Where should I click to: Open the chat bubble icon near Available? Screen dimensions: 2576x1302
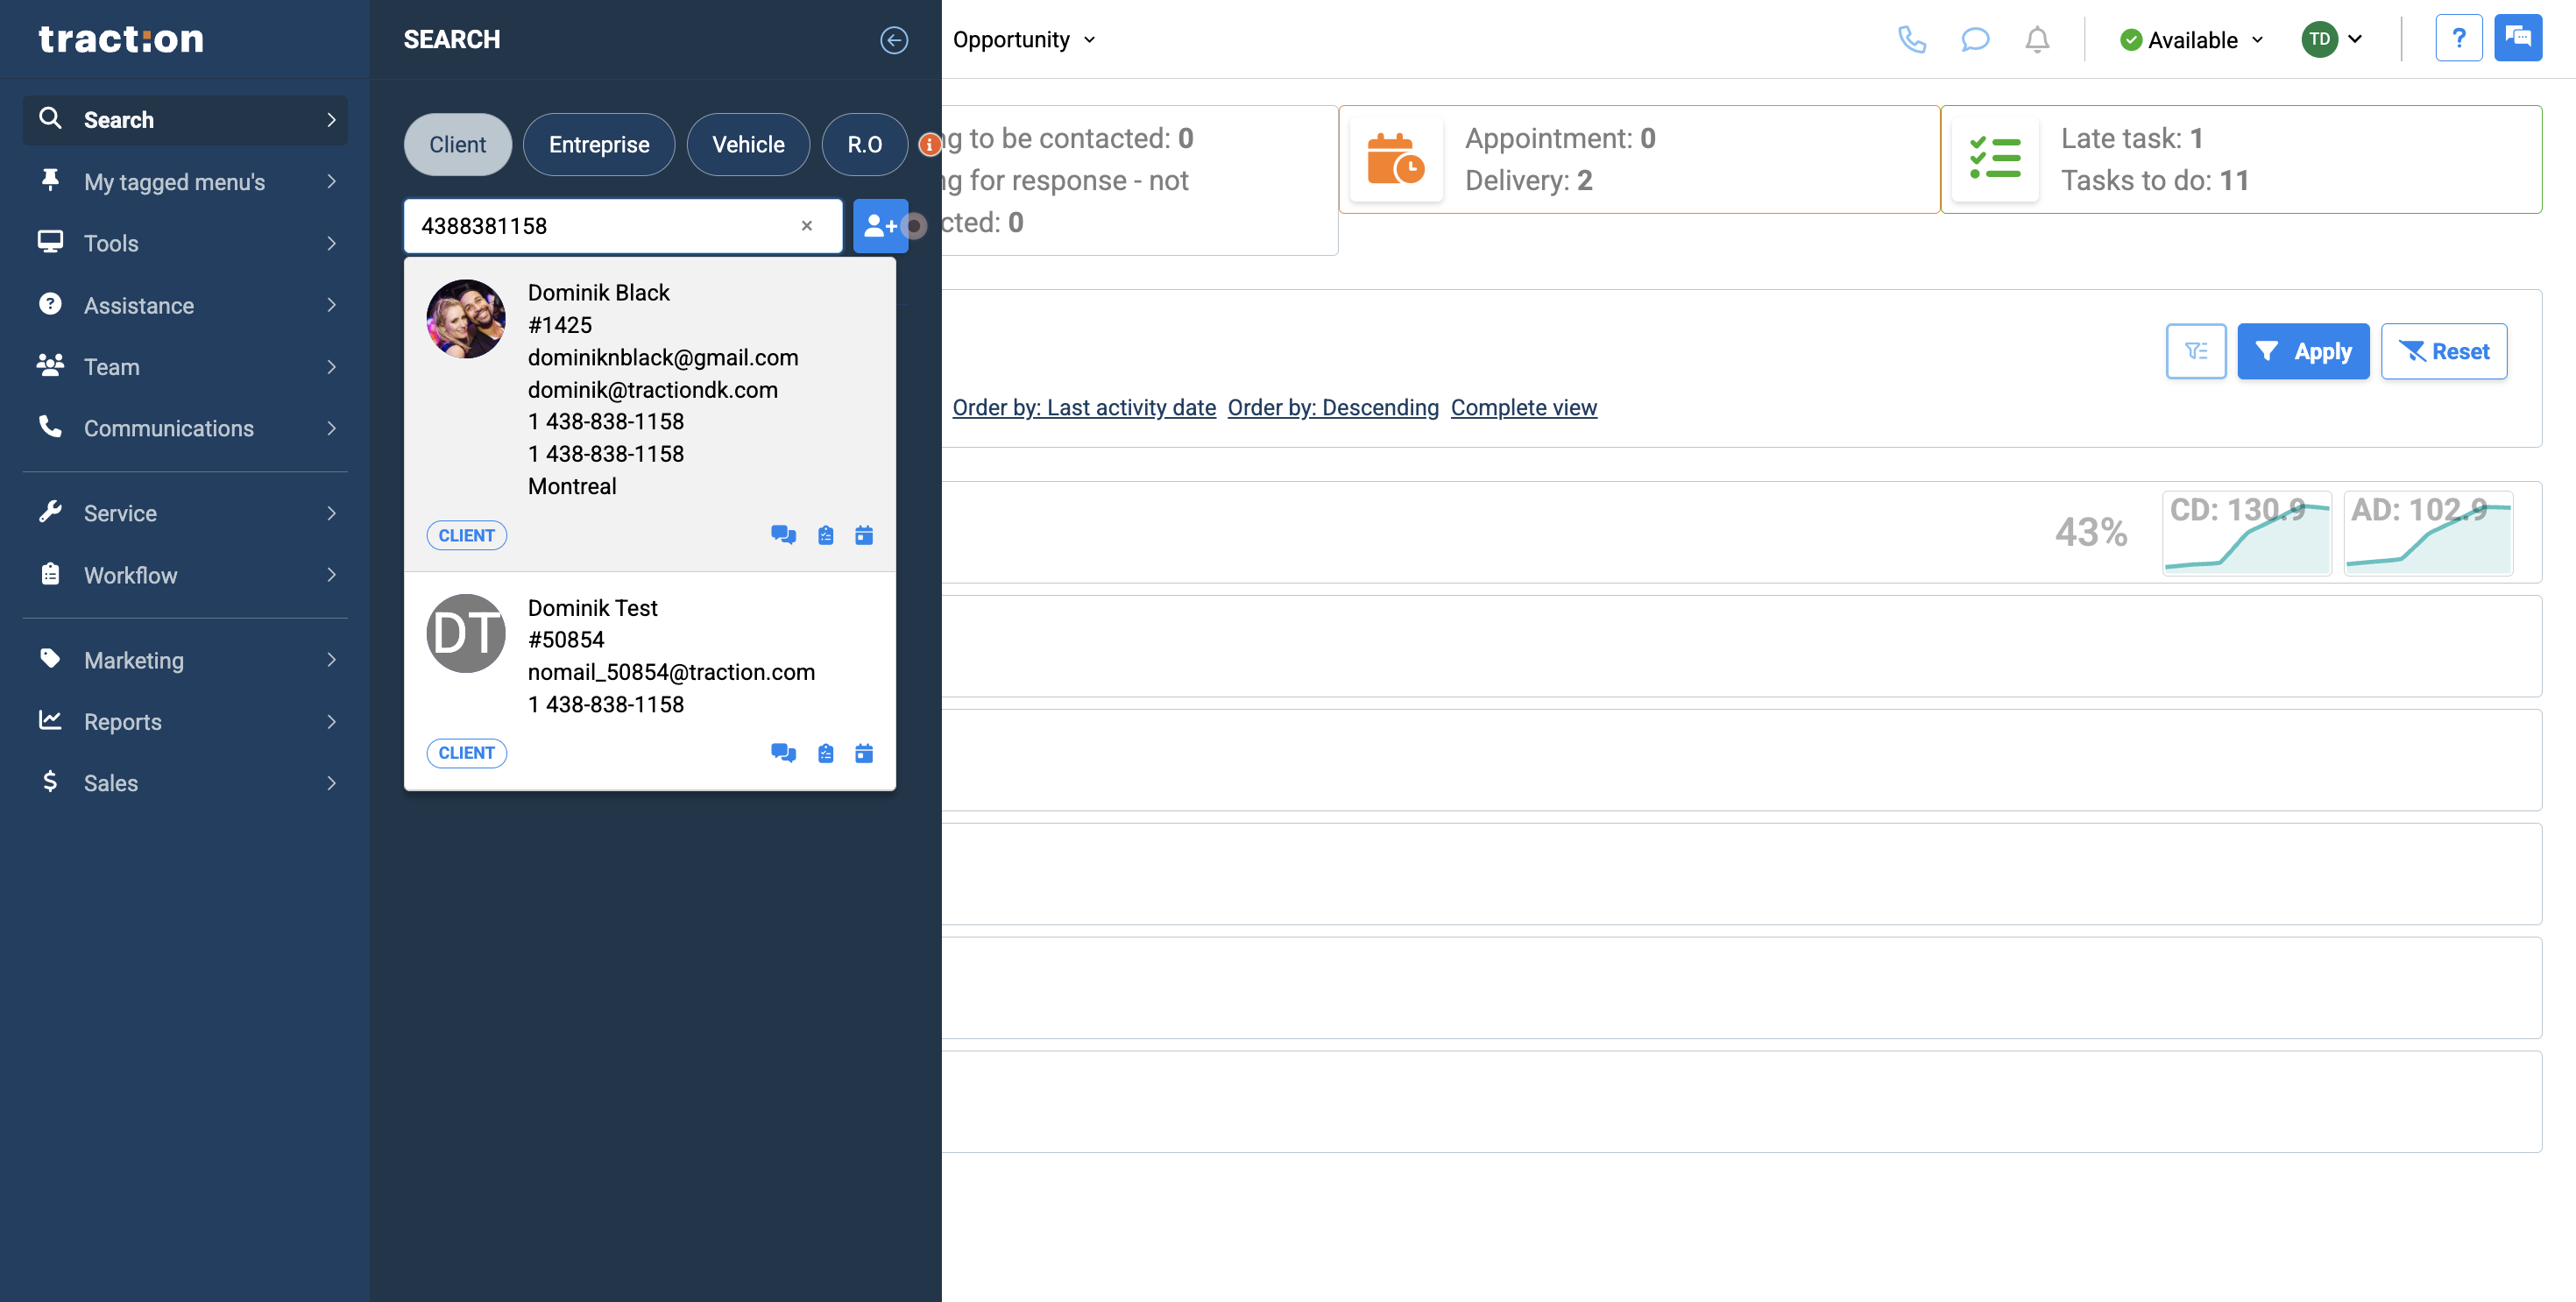pyautogui.click(x=1975, y=40)
